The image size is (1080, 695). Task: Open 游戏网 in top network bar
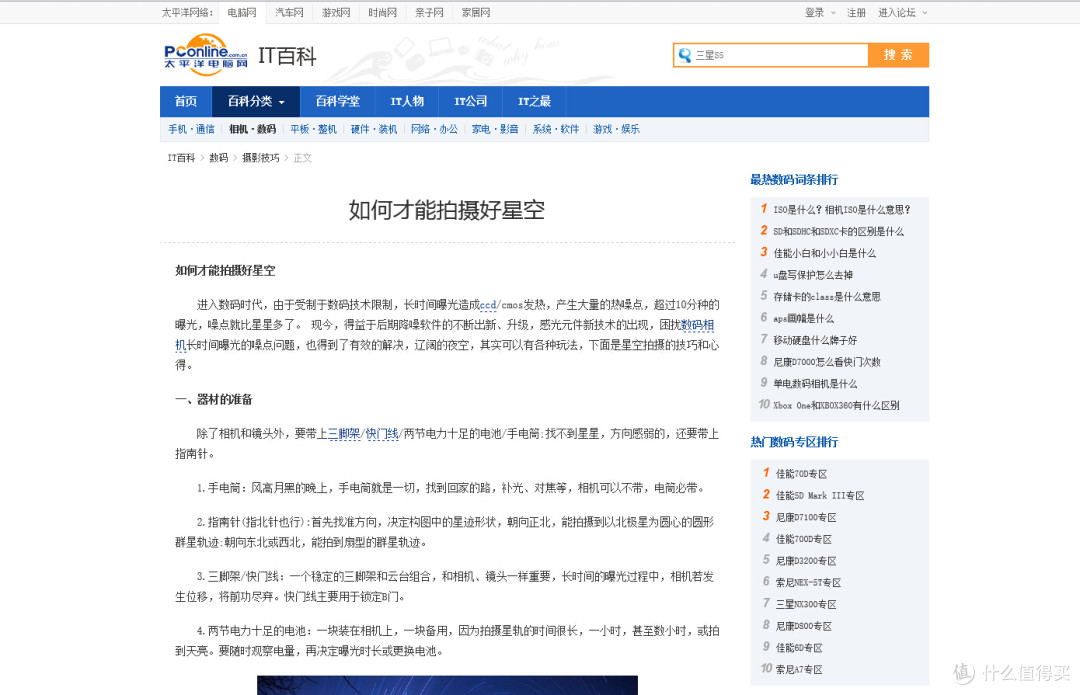[336, 12]
